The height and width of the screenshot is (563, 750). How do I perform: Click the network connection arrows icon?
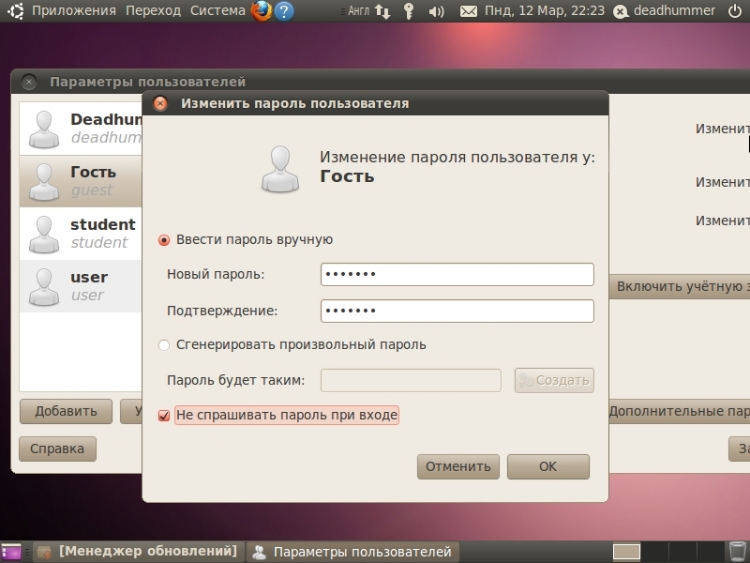coord(382,11)
